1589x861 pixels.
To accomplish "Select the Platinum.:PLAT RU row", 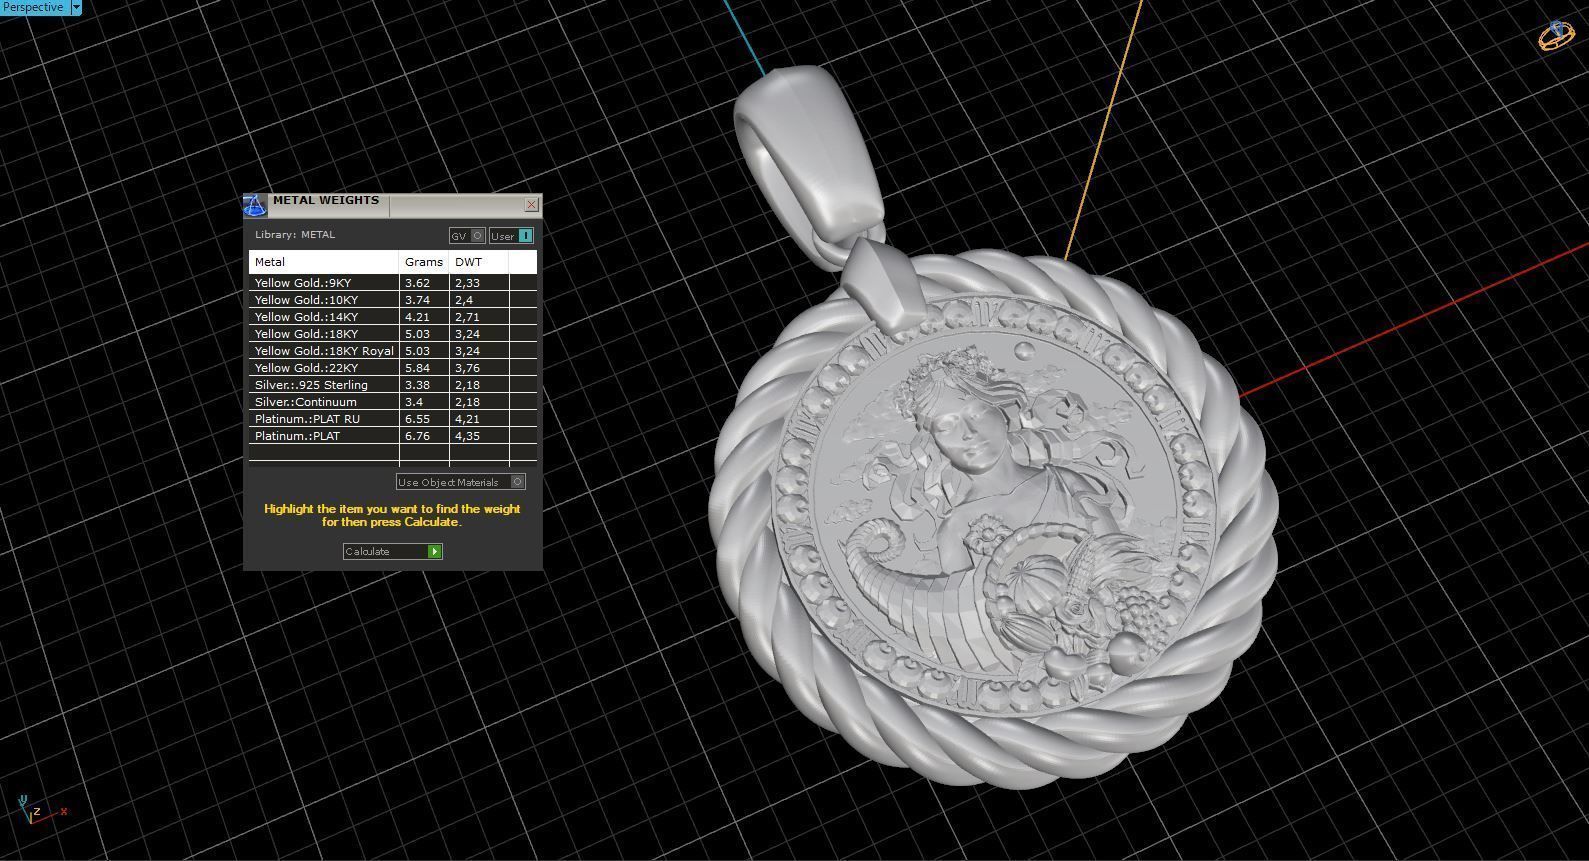I will [x=393, y=419].
